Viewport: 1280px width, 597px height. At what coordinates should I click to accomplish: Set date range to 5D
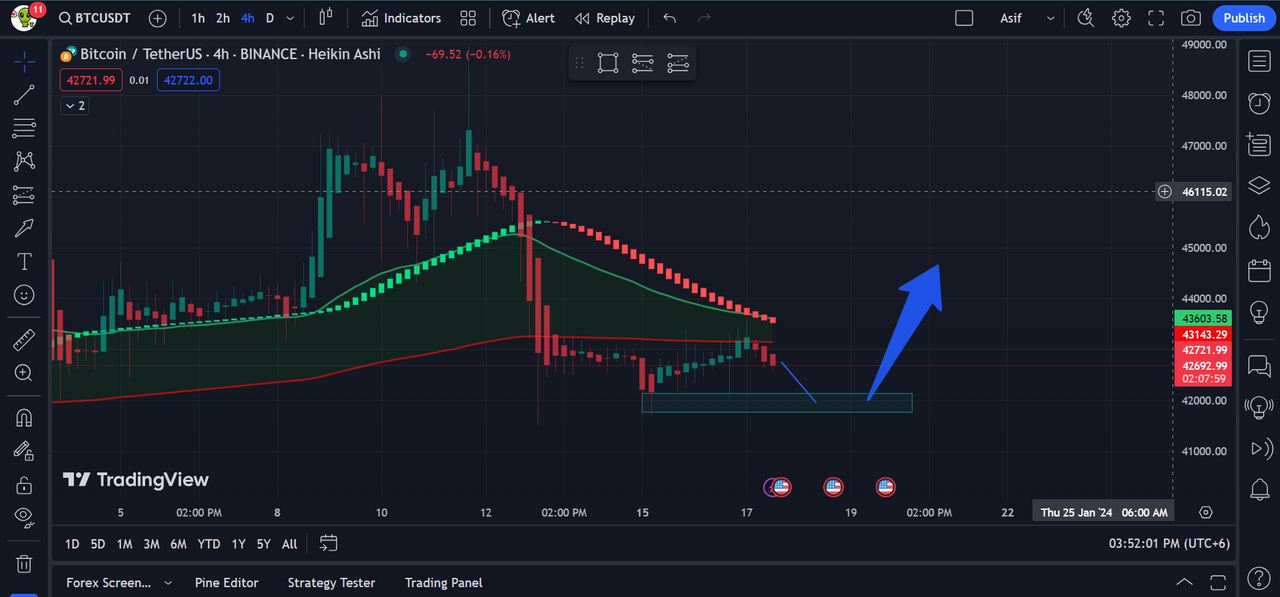(x=98, y=544)
